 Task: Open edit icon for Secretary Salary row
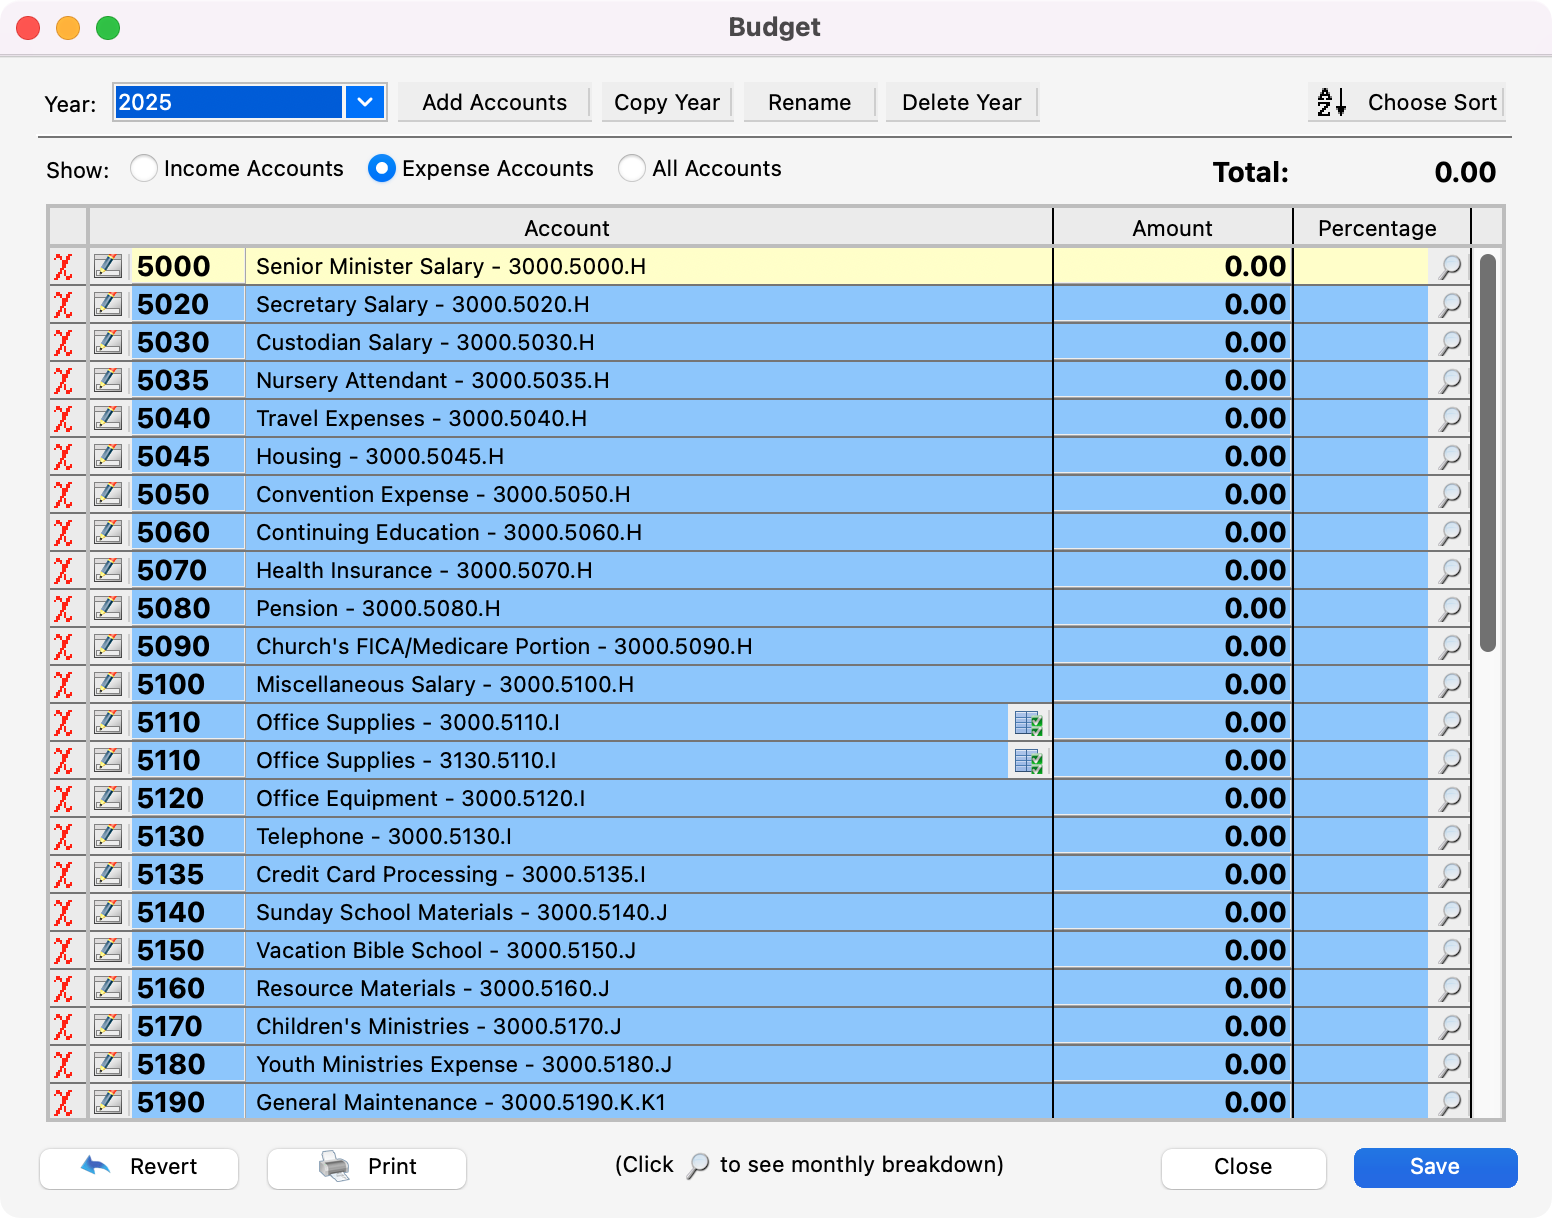(x=108, y=305)
